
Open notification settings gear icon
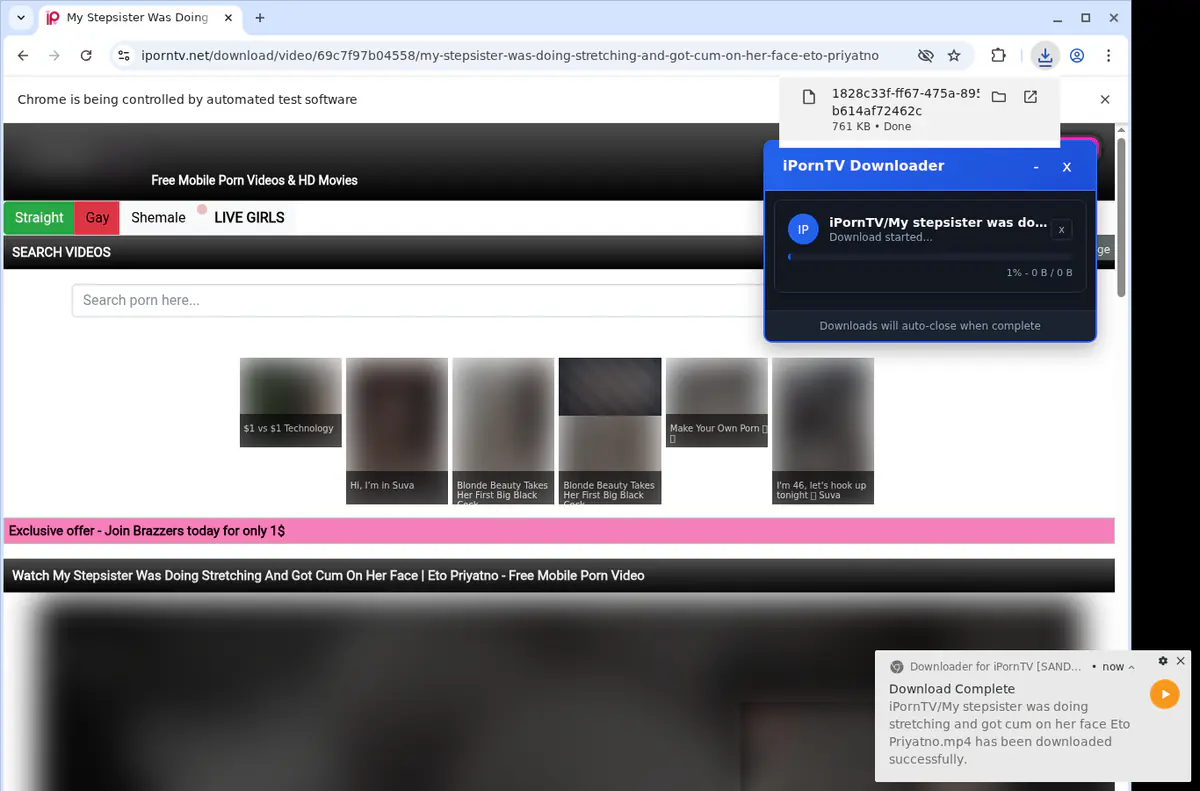coord(1163,661)
